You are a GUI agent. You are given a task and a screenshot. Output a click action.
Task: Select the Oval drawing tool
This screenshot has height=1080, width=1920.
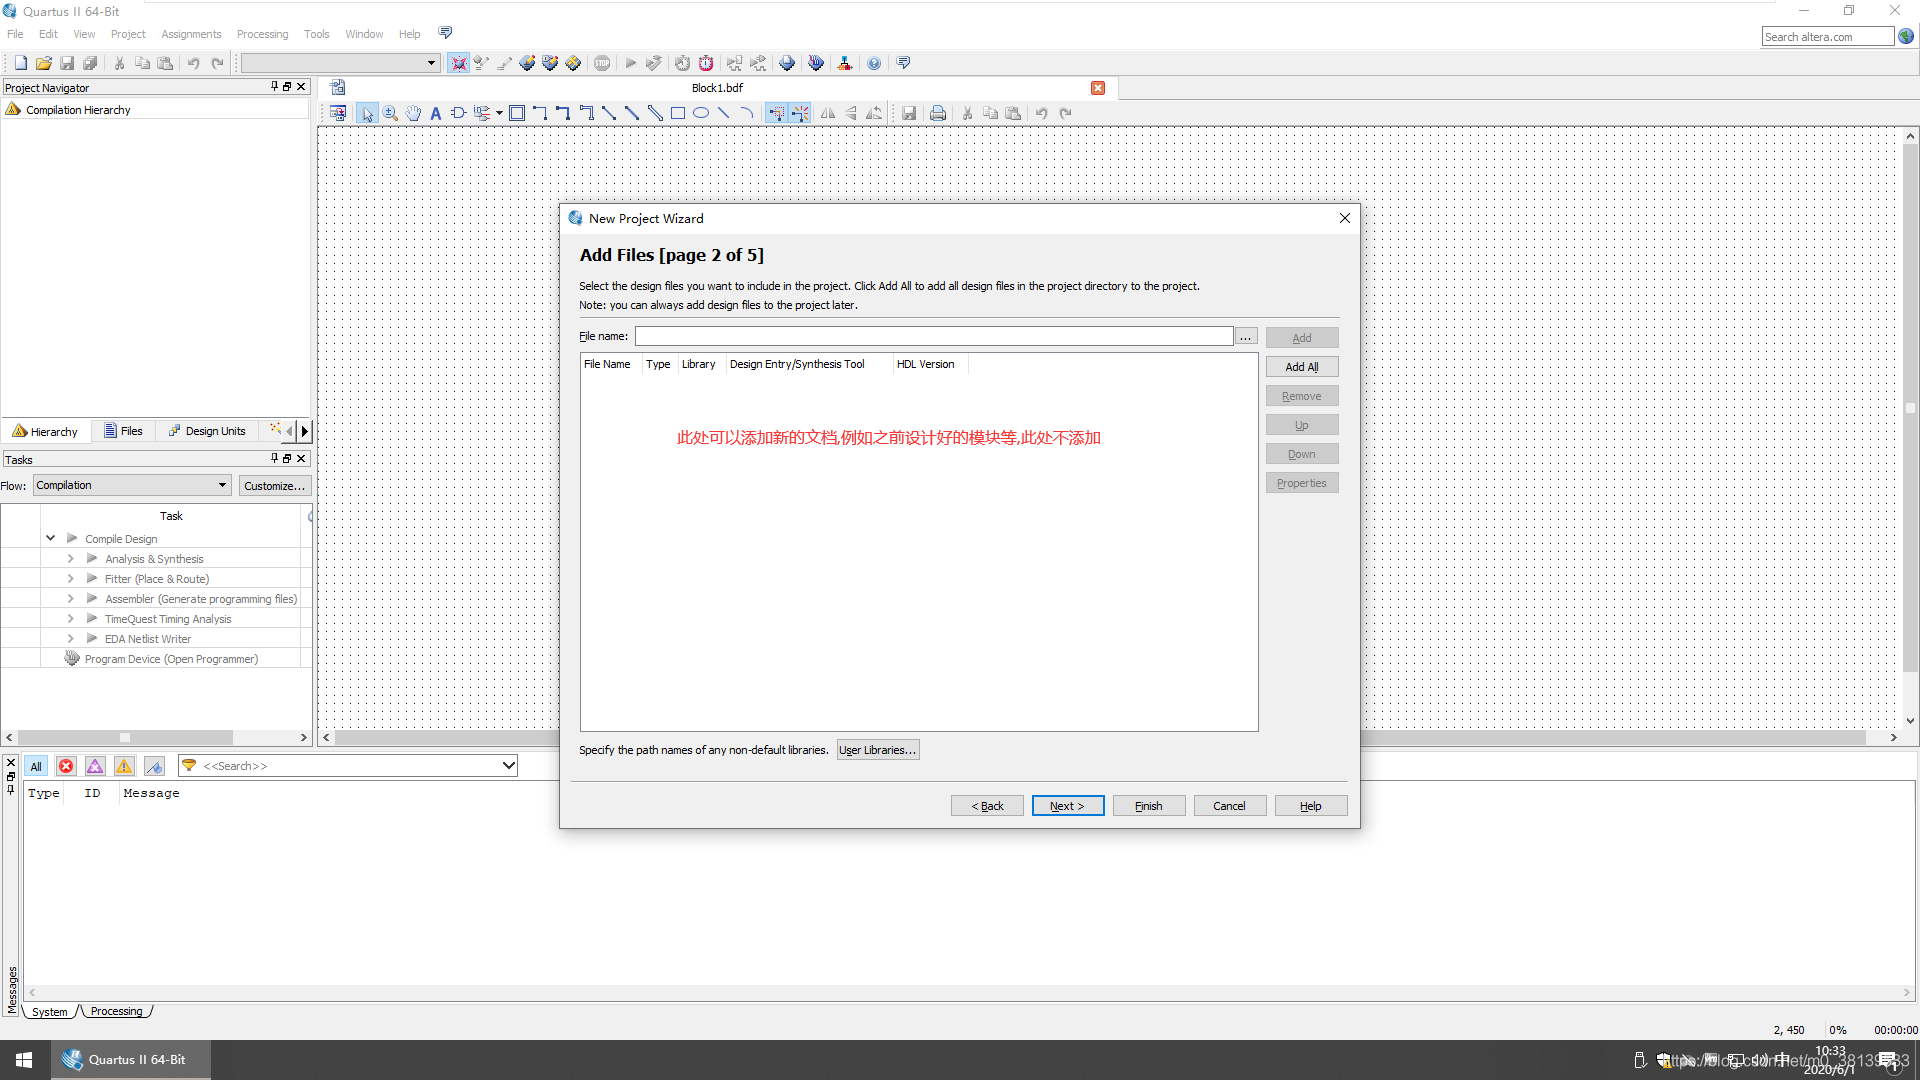(701, 113)
